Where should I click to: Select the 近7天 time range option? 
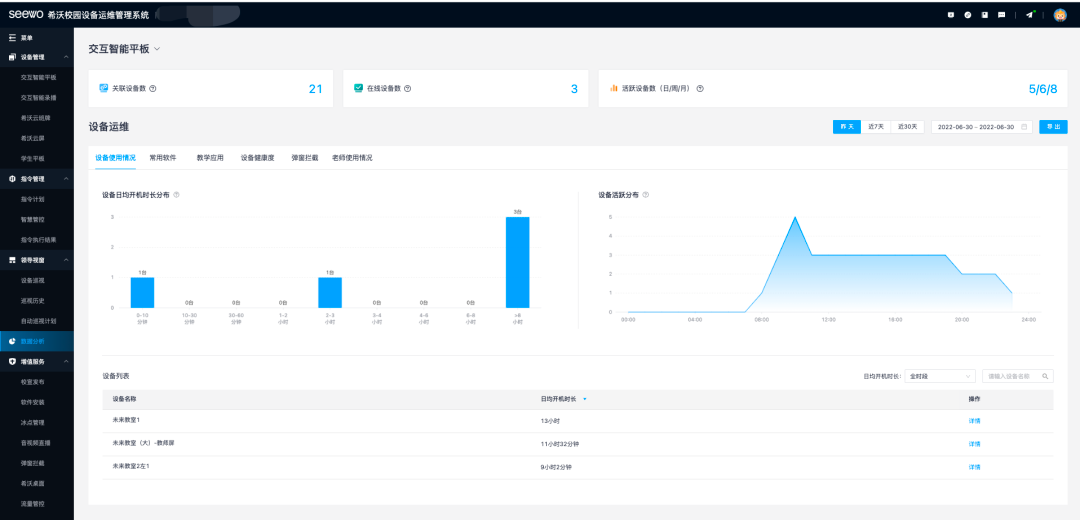(x=876, y=127)
